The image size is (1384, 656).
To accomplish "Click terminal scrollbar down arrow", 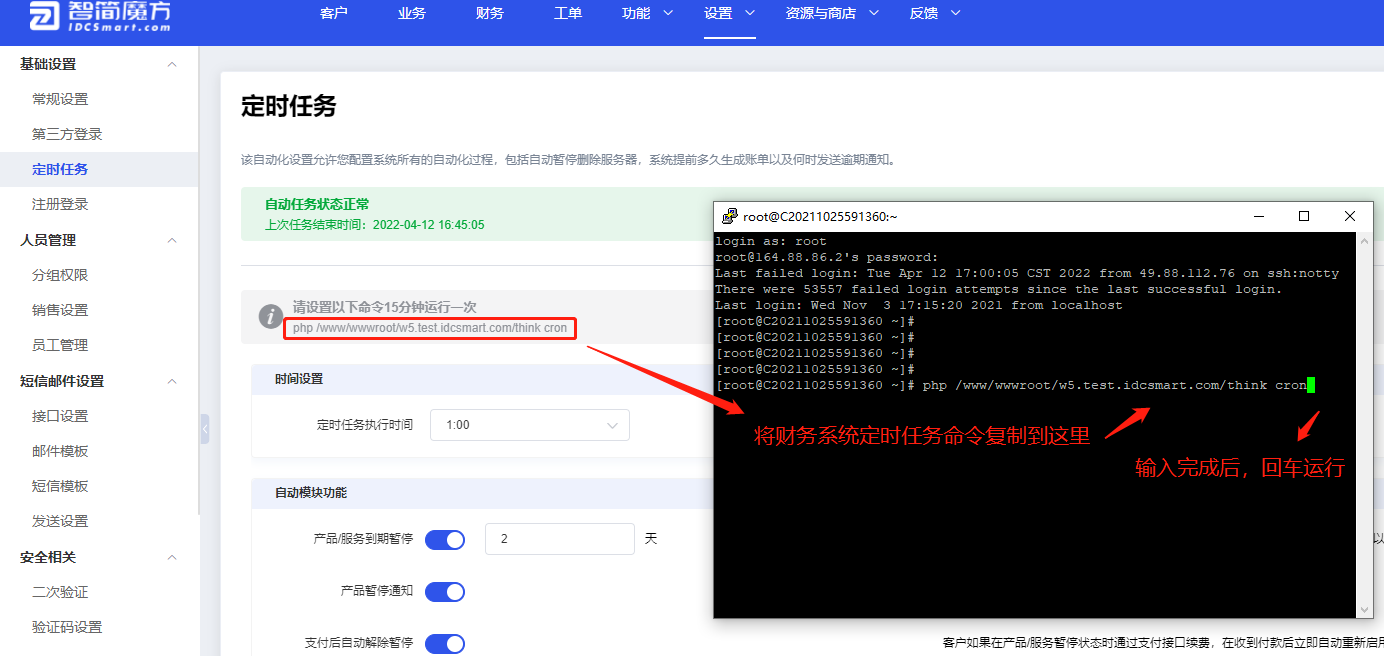I will 1365,609.
